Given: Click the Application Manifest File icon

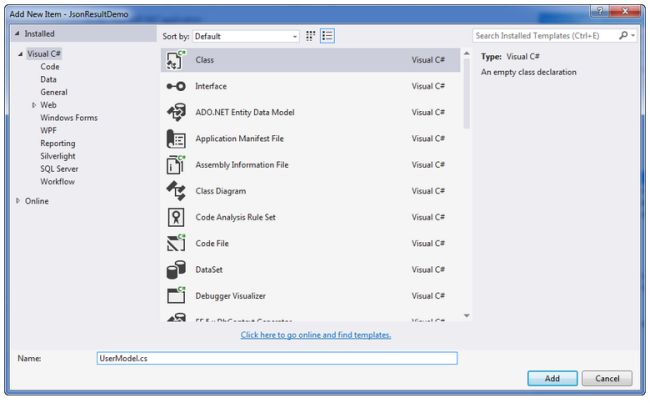Looking at the screenshot, I should click(x=176, y=138).
